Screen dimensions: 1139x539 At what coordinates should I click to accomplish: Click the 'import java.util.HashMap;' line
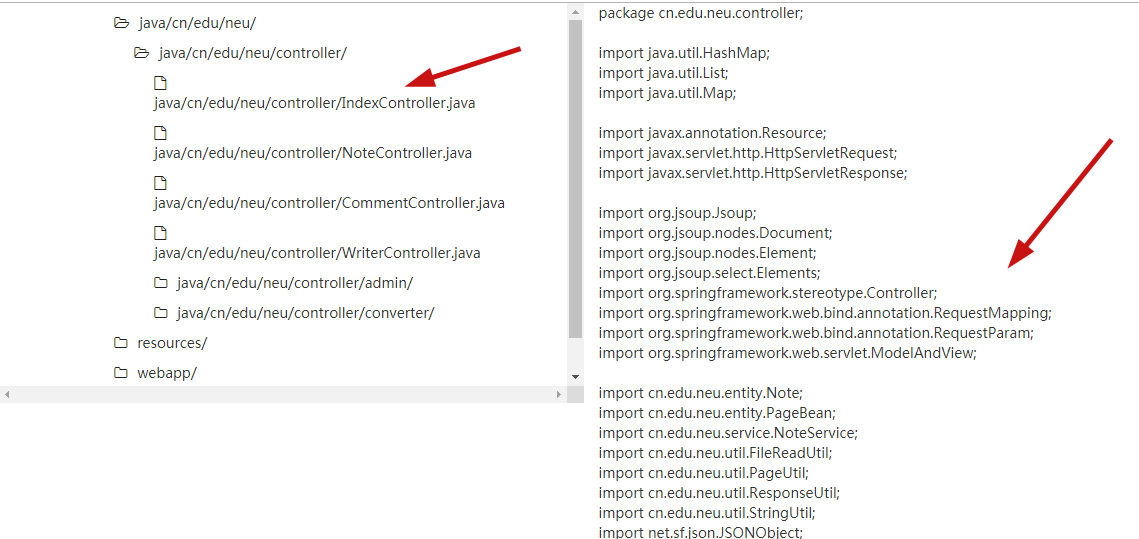684,53
